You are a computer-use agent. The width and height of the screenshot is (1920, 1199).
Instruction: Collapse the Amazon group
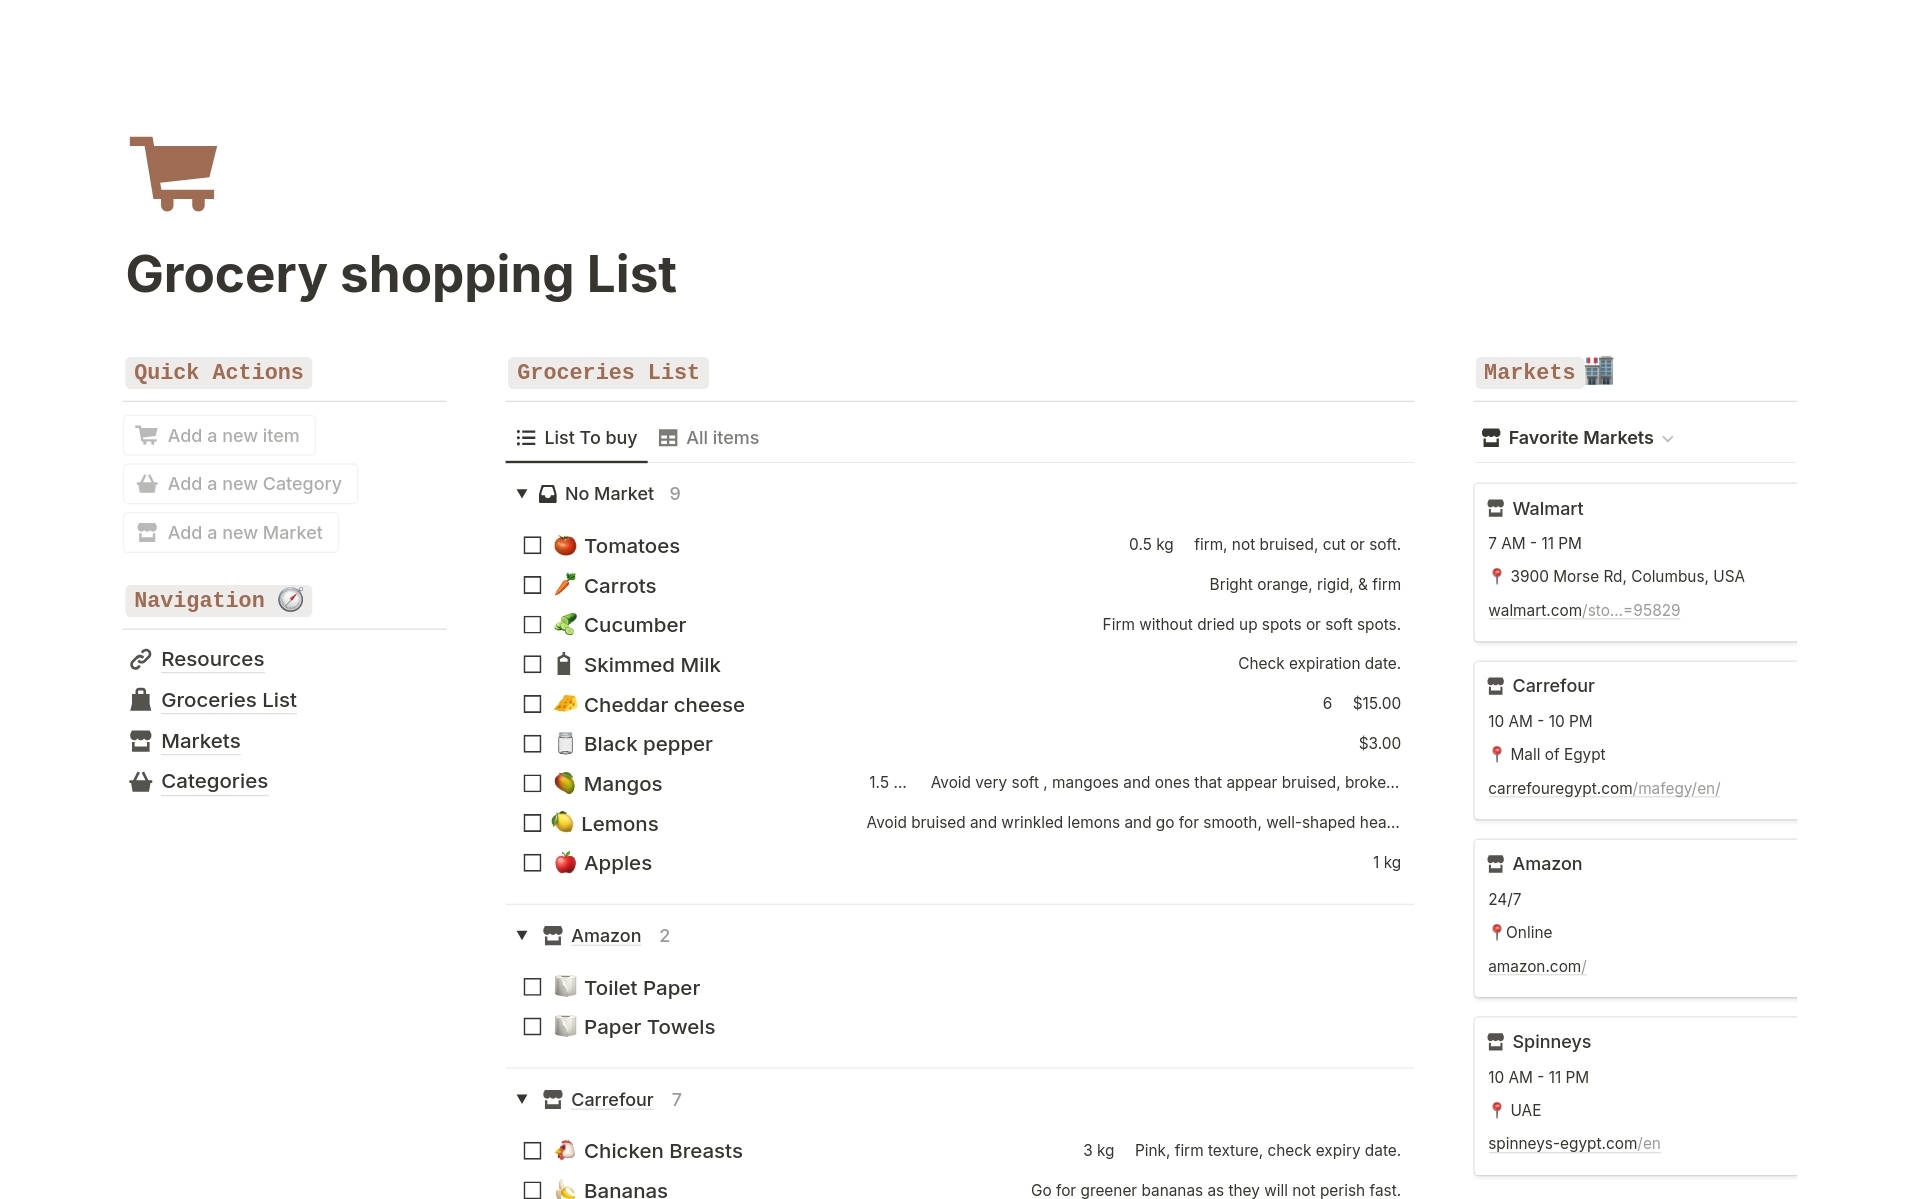pos(521,935)
